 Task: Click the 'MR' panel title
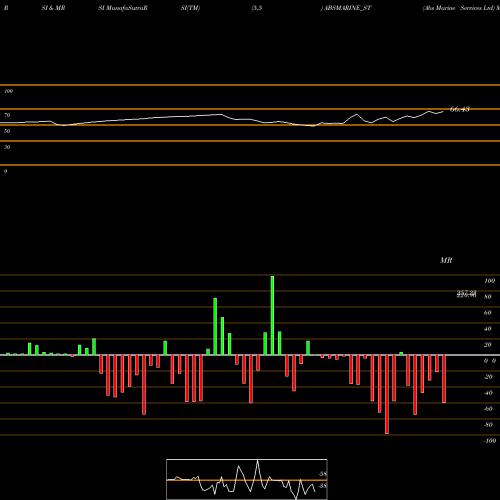446,260
